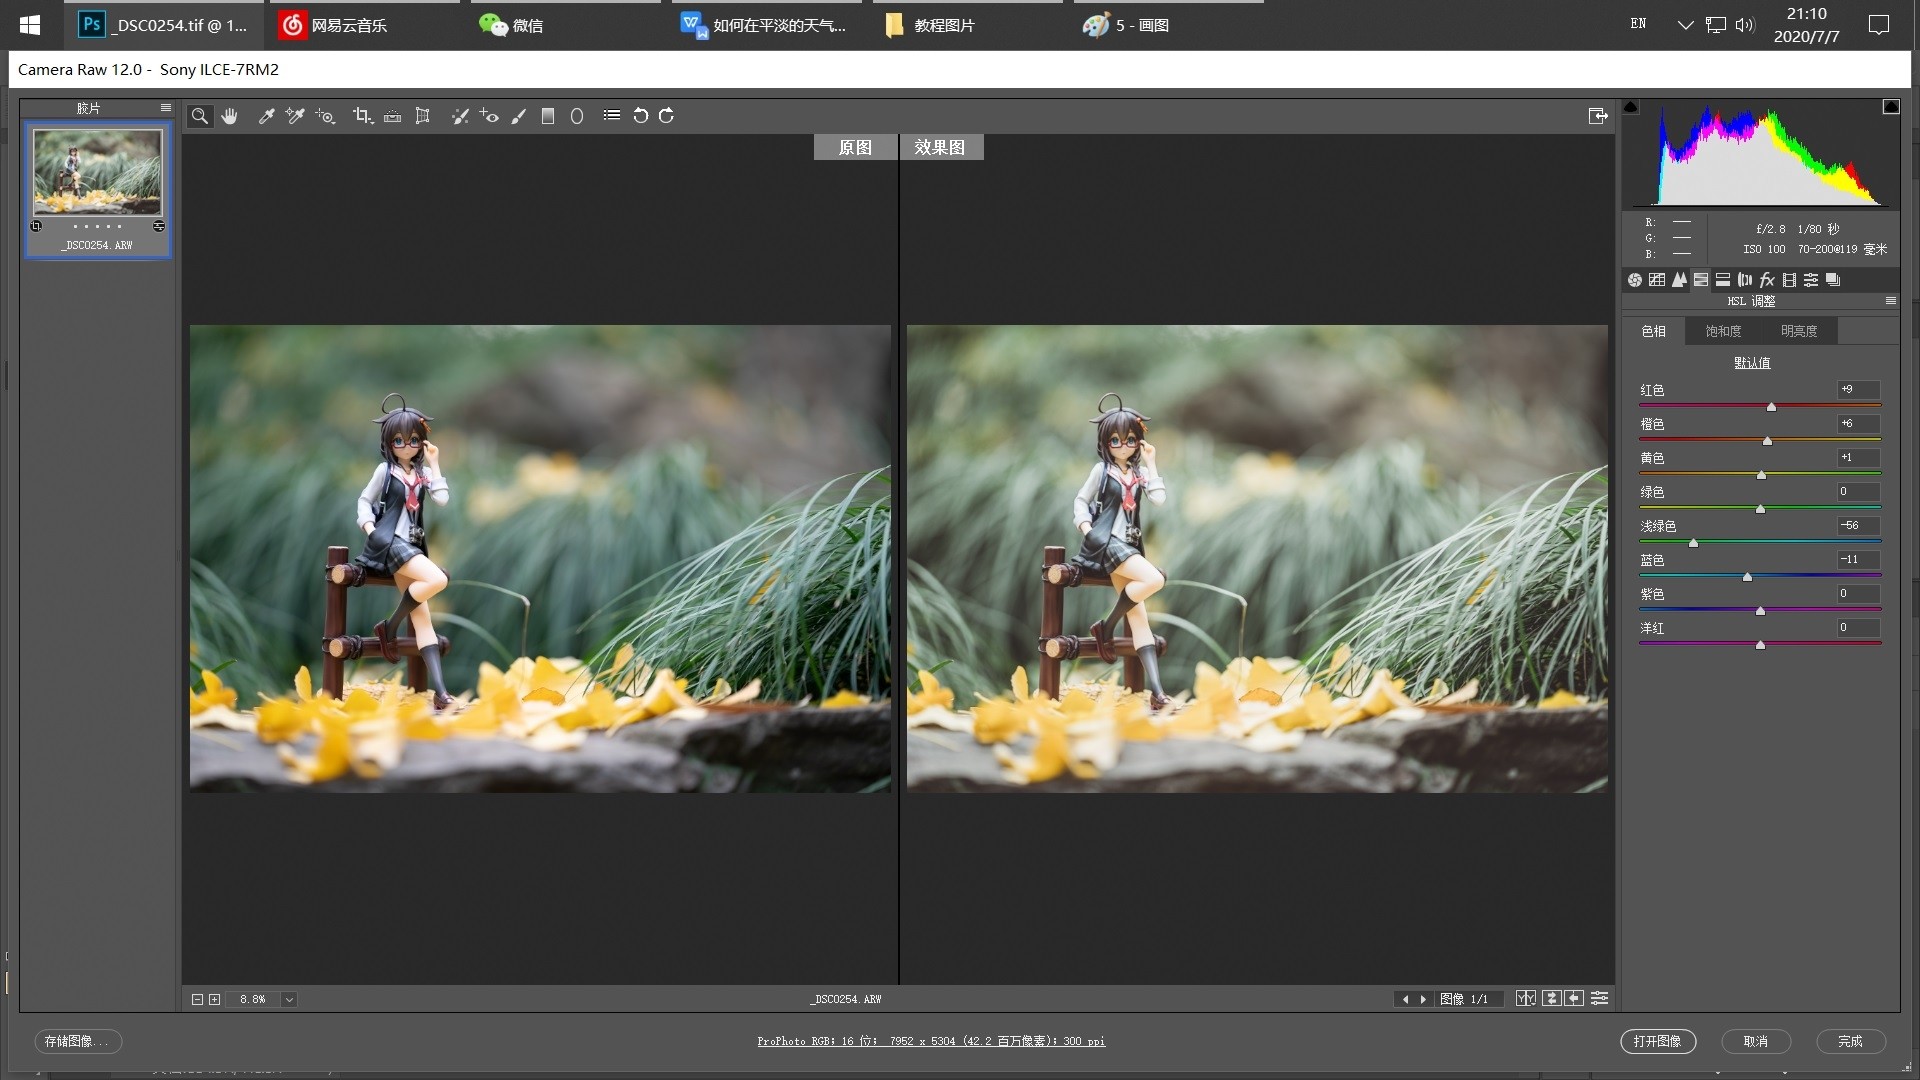Toggle full screen mode icon
Image resolution: width=1920 pixels, height=1080 pixels.
click(1598, 116)
